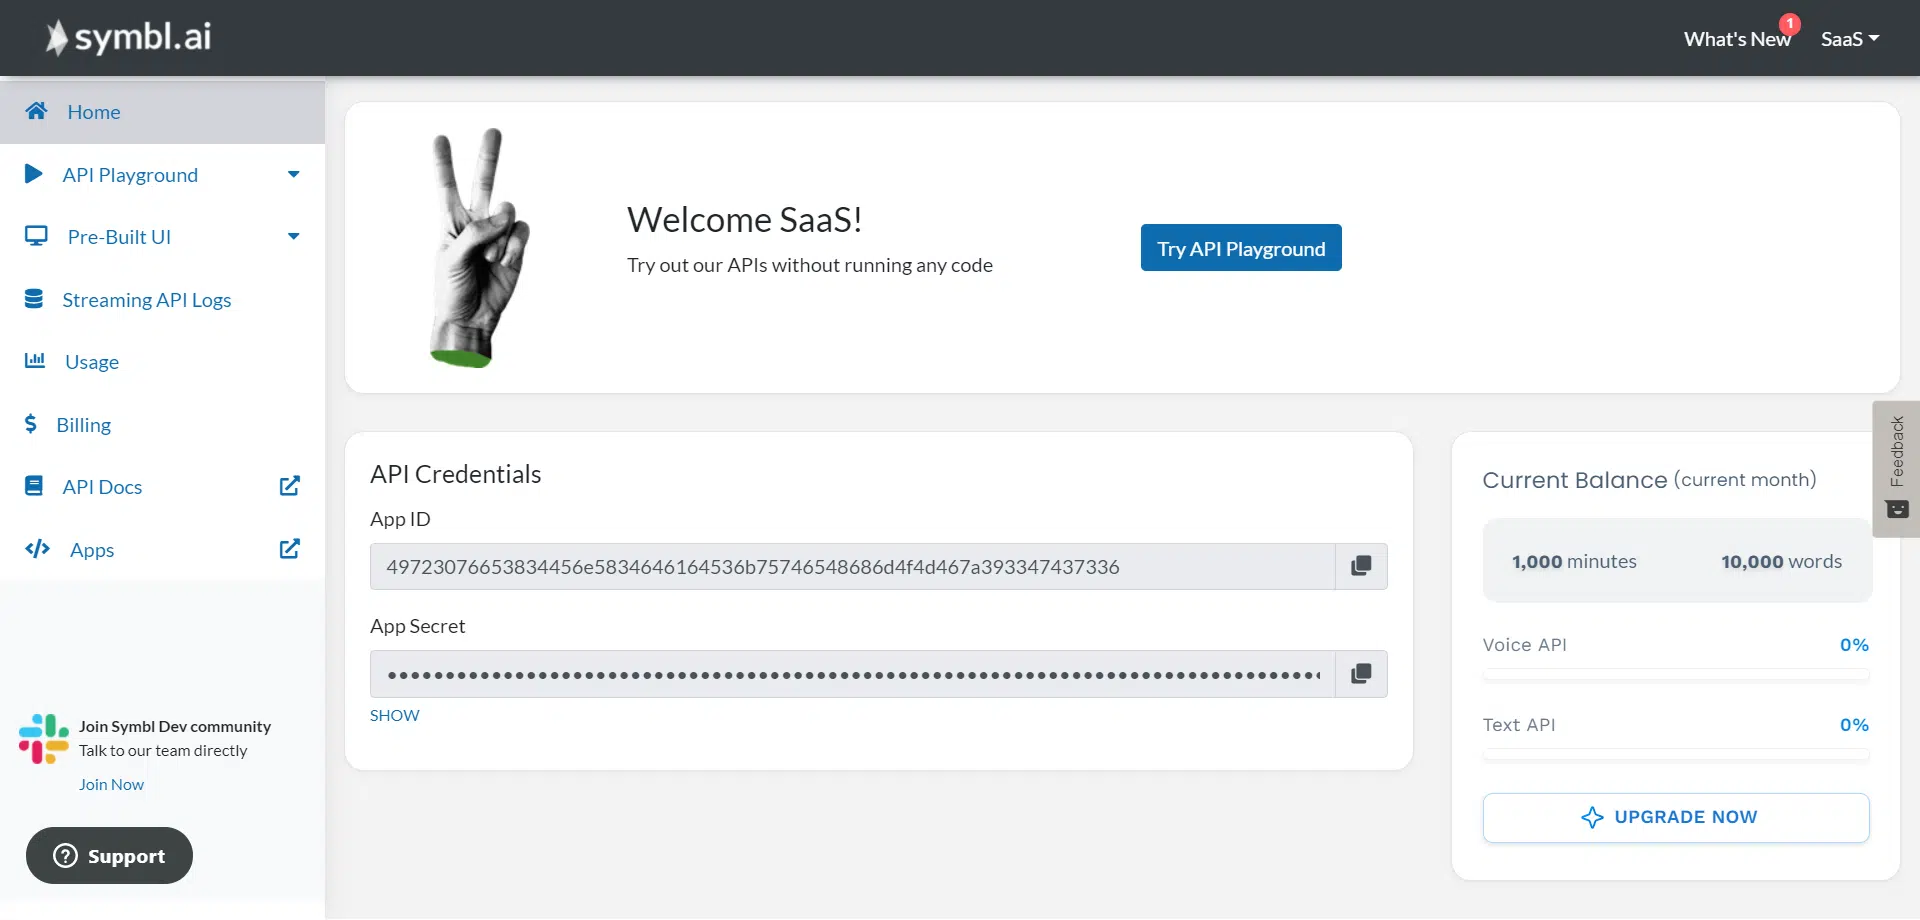Click the Streaming API Logs database icon

tap(34, 299)
